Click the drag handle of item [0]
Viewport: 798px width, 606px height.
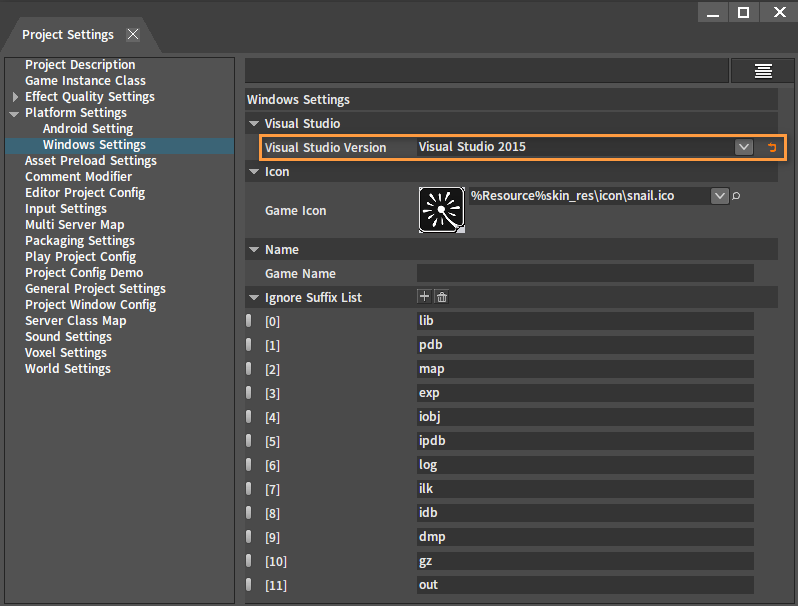249,321
